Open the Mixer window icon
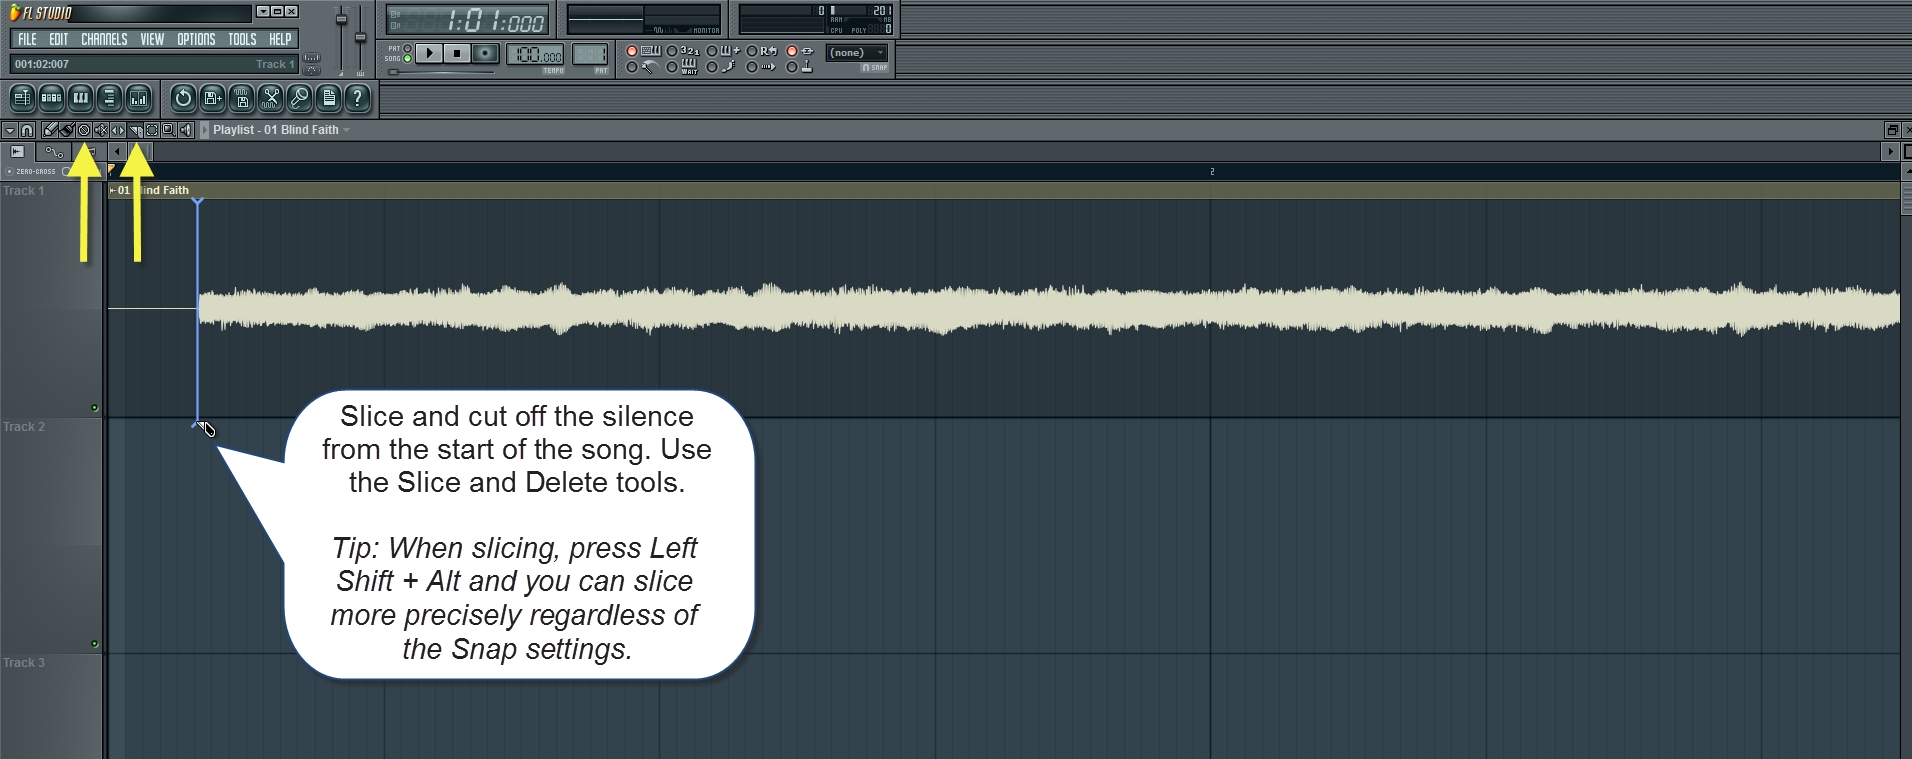Image resolution: width=1912 pixels, height=759 pixels. [x=139, y=98]
